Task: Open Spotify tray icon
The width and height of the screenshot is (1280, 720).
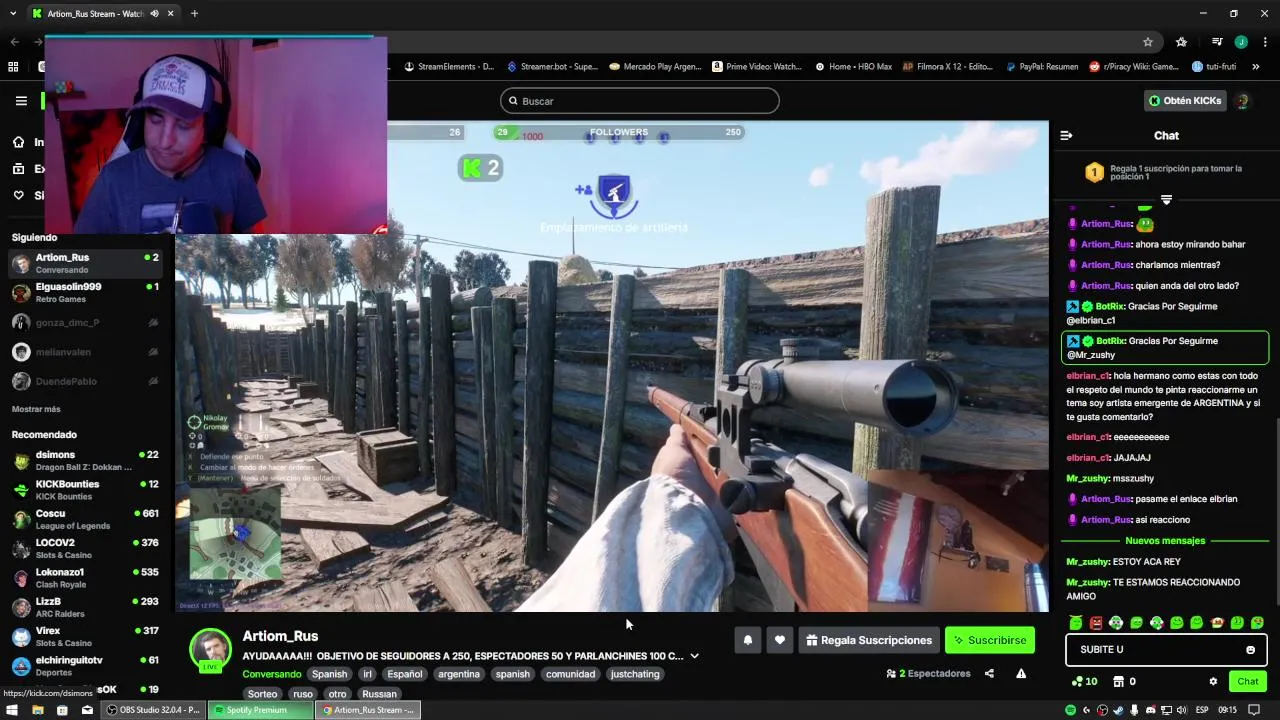Action: (1071, 710)
